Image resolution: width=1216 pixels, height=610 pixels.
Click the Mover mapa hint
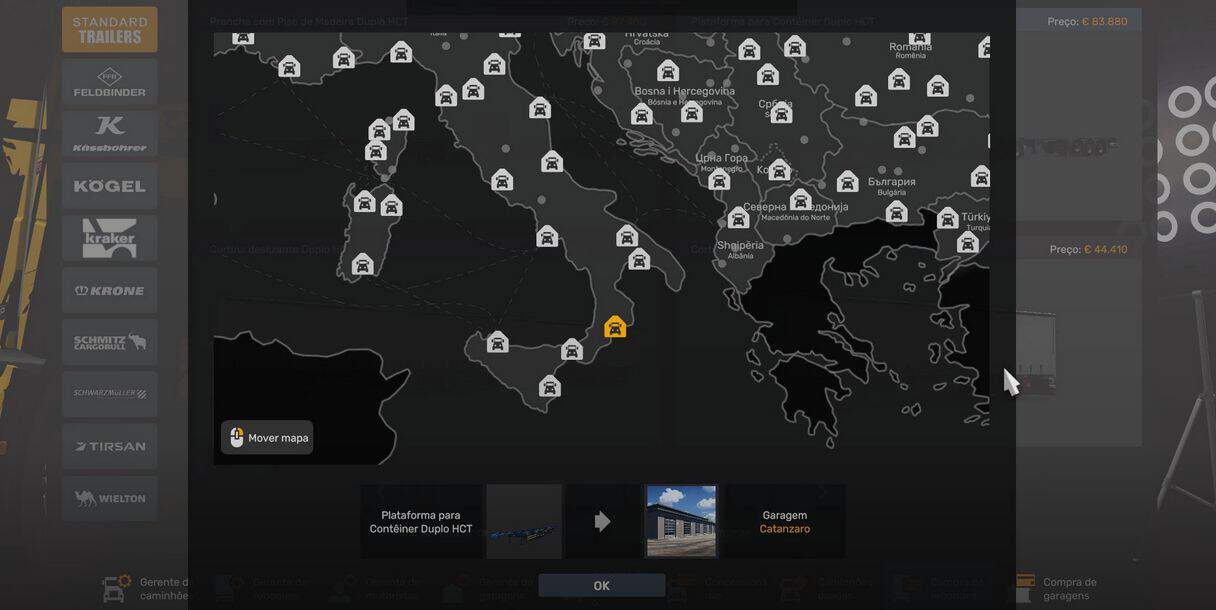pos(267,438)
